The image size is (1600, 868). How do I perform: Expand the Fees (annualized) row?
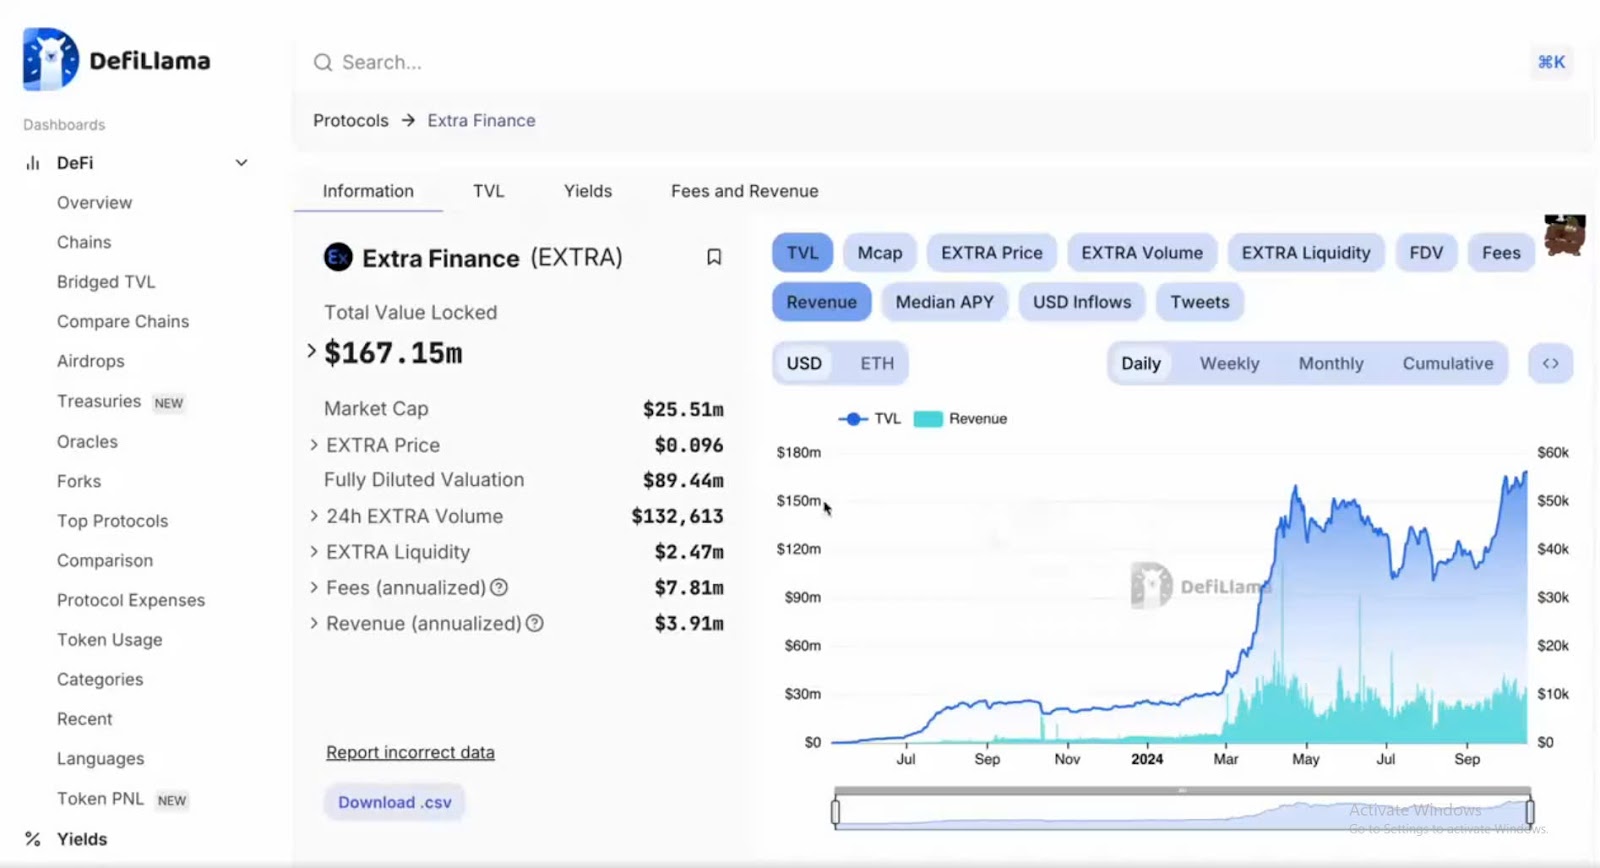click(x=314, y=588)
